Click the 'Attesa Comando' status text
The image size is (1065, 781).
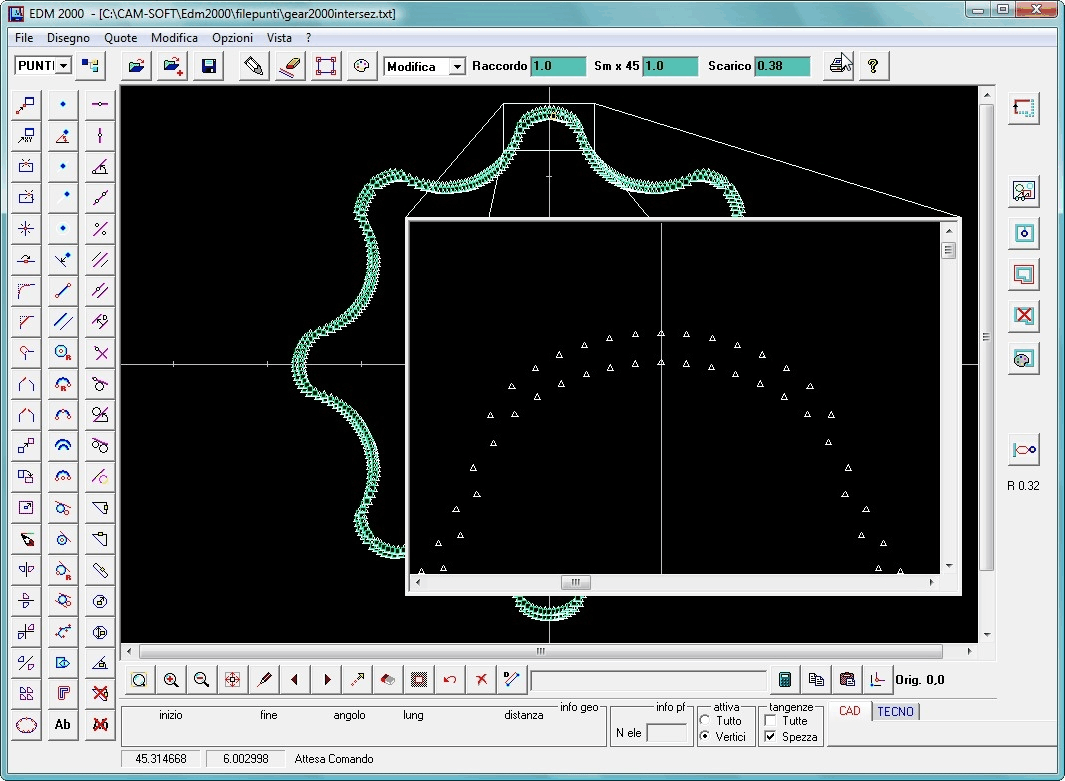[334, 759]
